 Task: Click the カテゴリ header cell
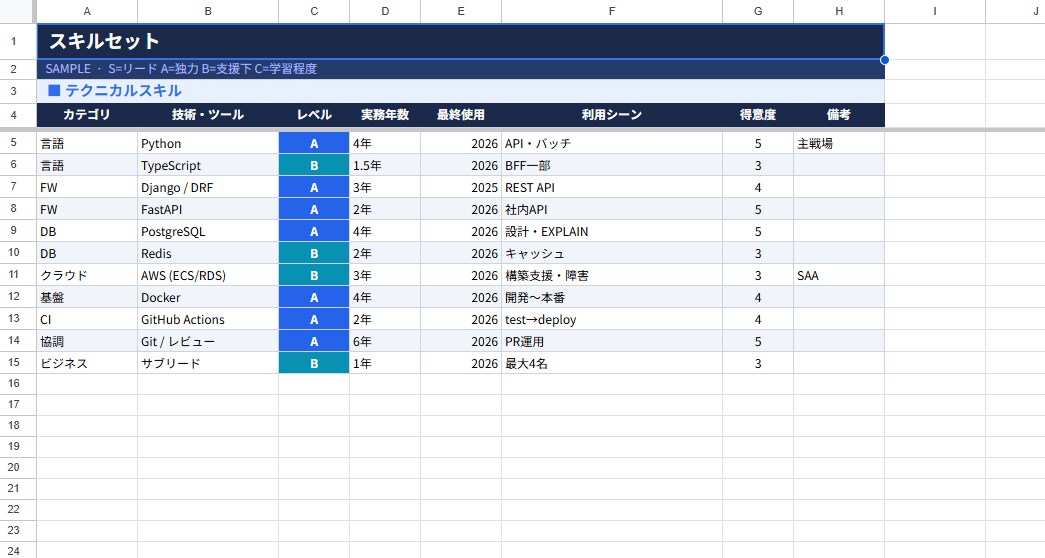coord(87,115)
